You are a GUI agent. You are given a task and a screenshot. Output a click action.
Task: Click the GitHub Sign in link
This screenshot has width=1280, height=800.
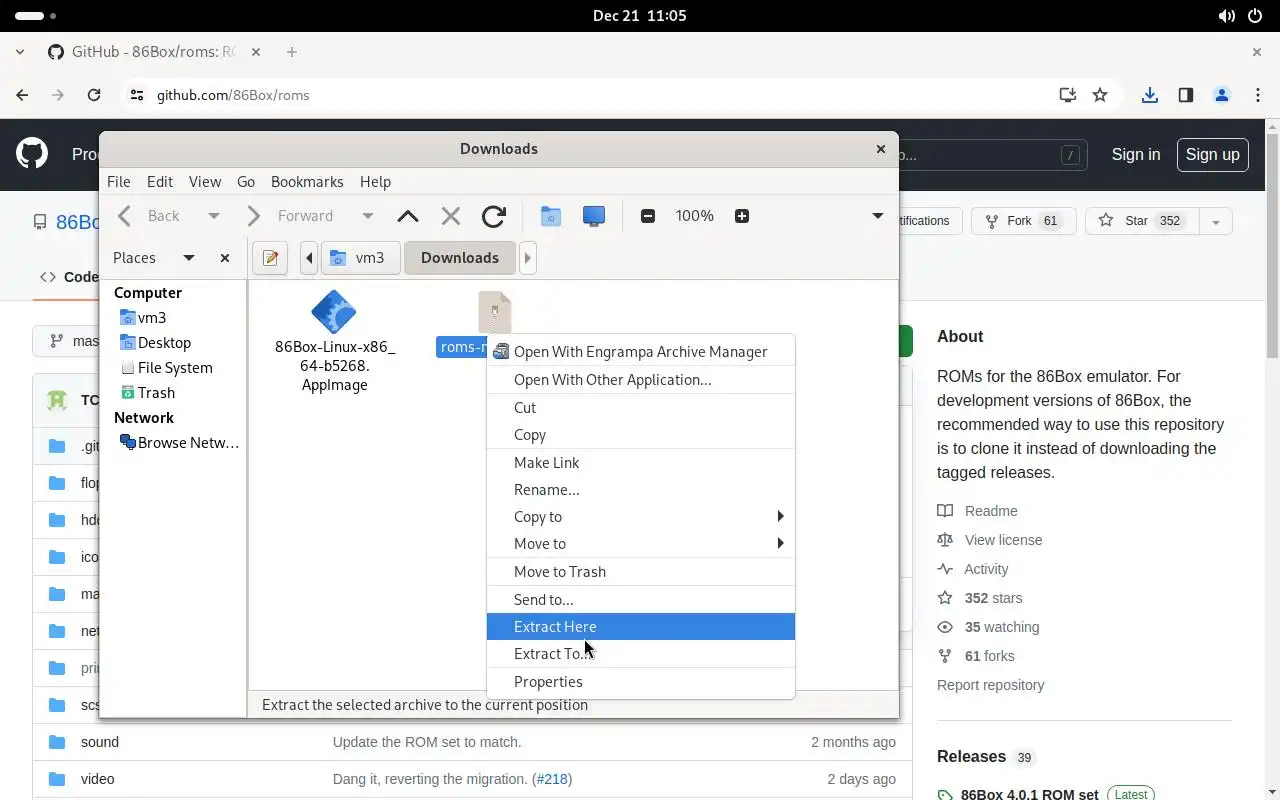(x=1136, y=155)
